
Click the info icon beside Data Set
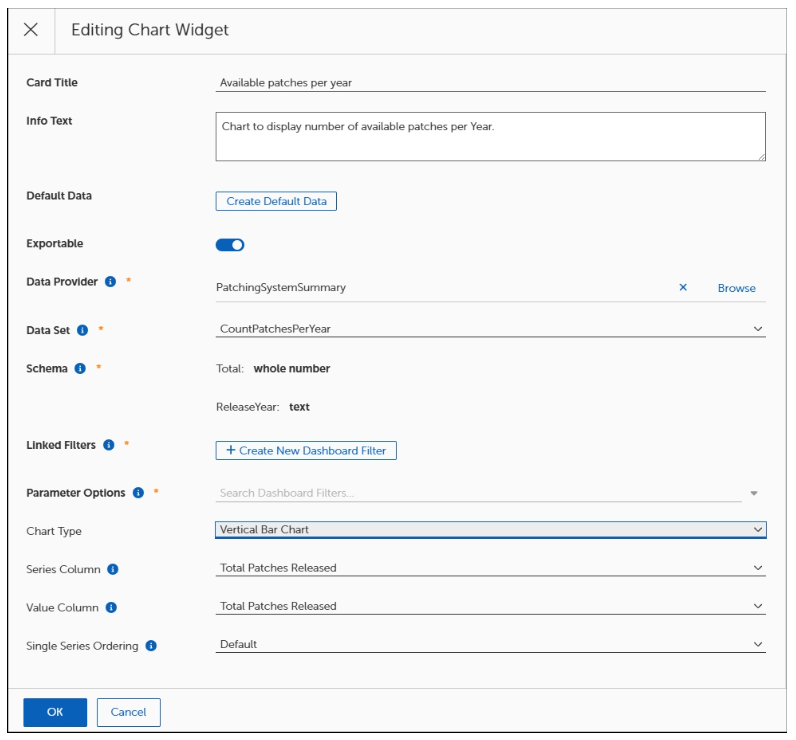83,328
